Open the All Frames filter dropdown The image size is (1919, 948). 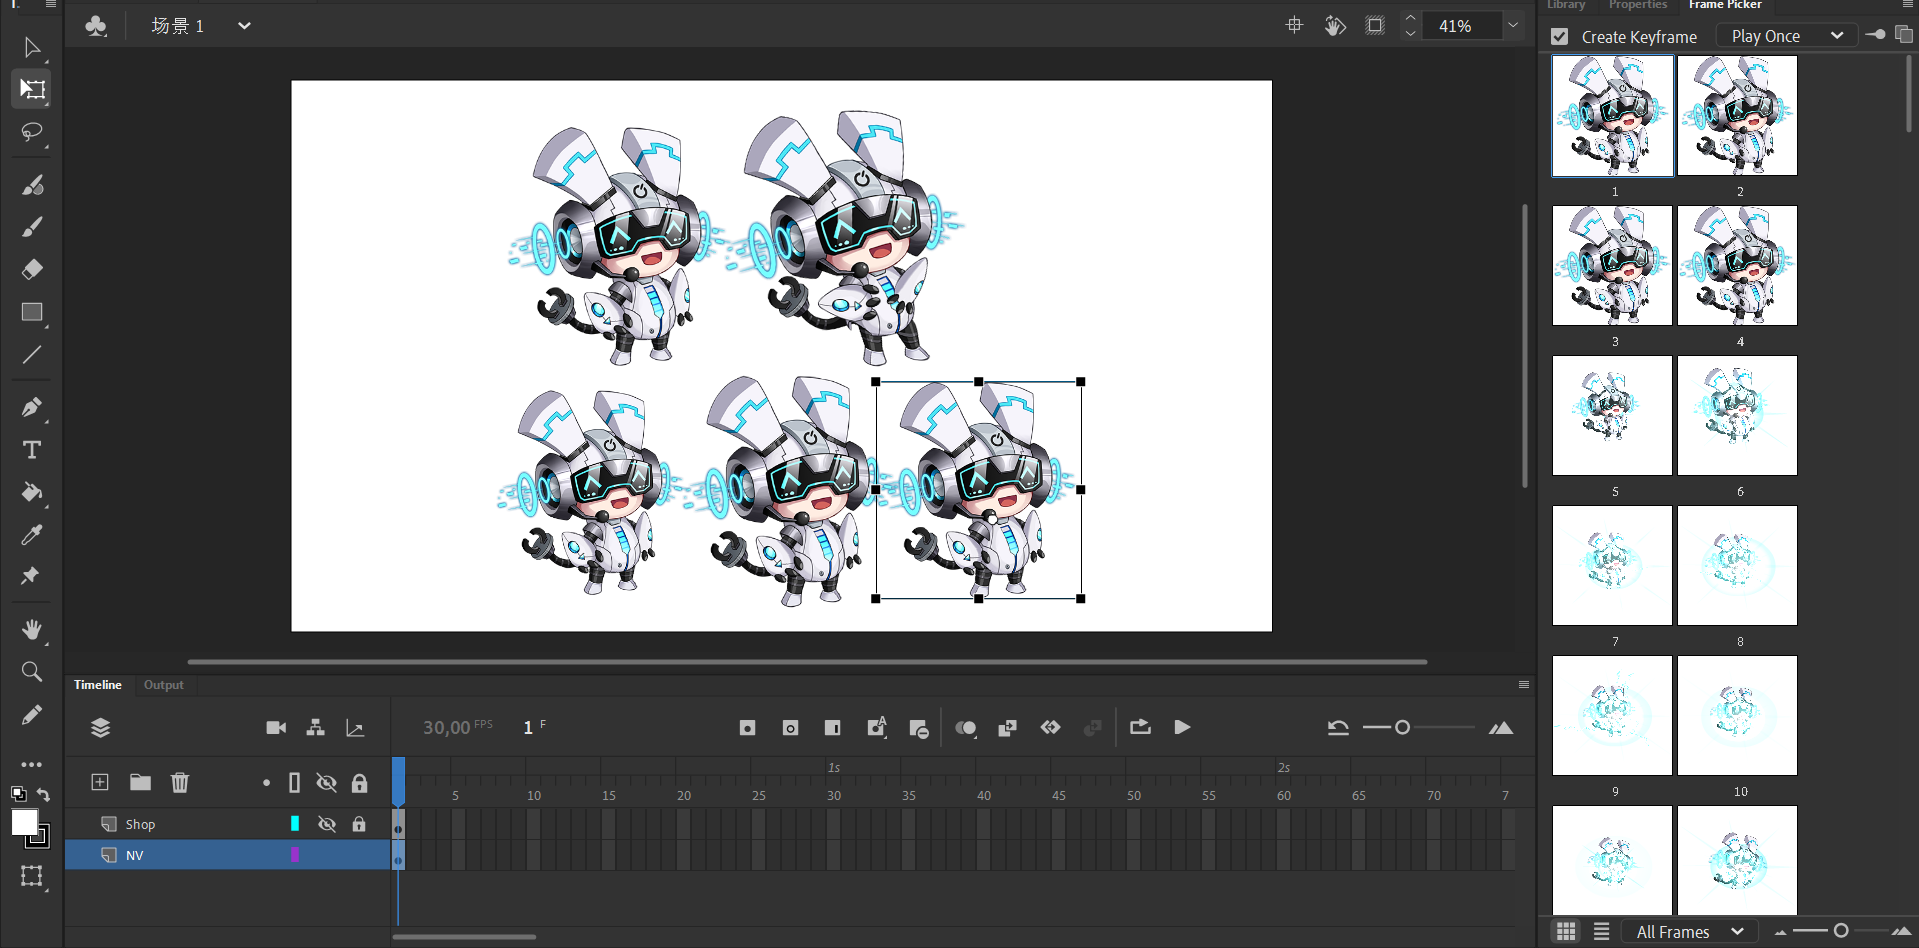(1689, 931)
